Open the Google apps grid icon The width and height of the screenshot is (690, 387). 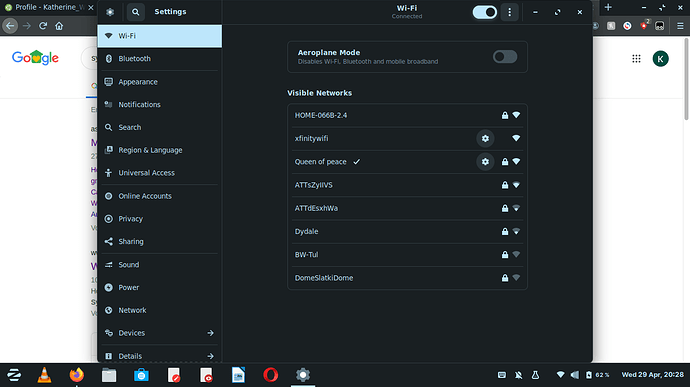tap(636, 59)
